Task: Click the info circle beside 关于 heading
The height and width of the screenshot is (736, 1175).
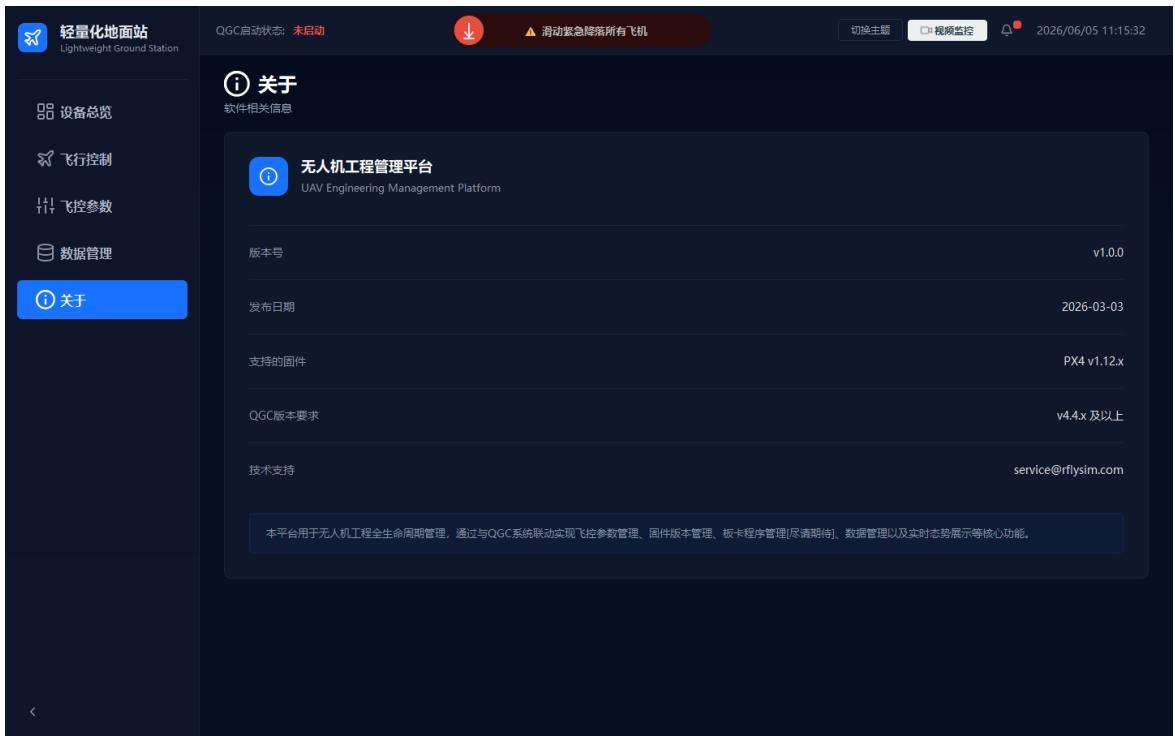Action: [x=237, y=84]
